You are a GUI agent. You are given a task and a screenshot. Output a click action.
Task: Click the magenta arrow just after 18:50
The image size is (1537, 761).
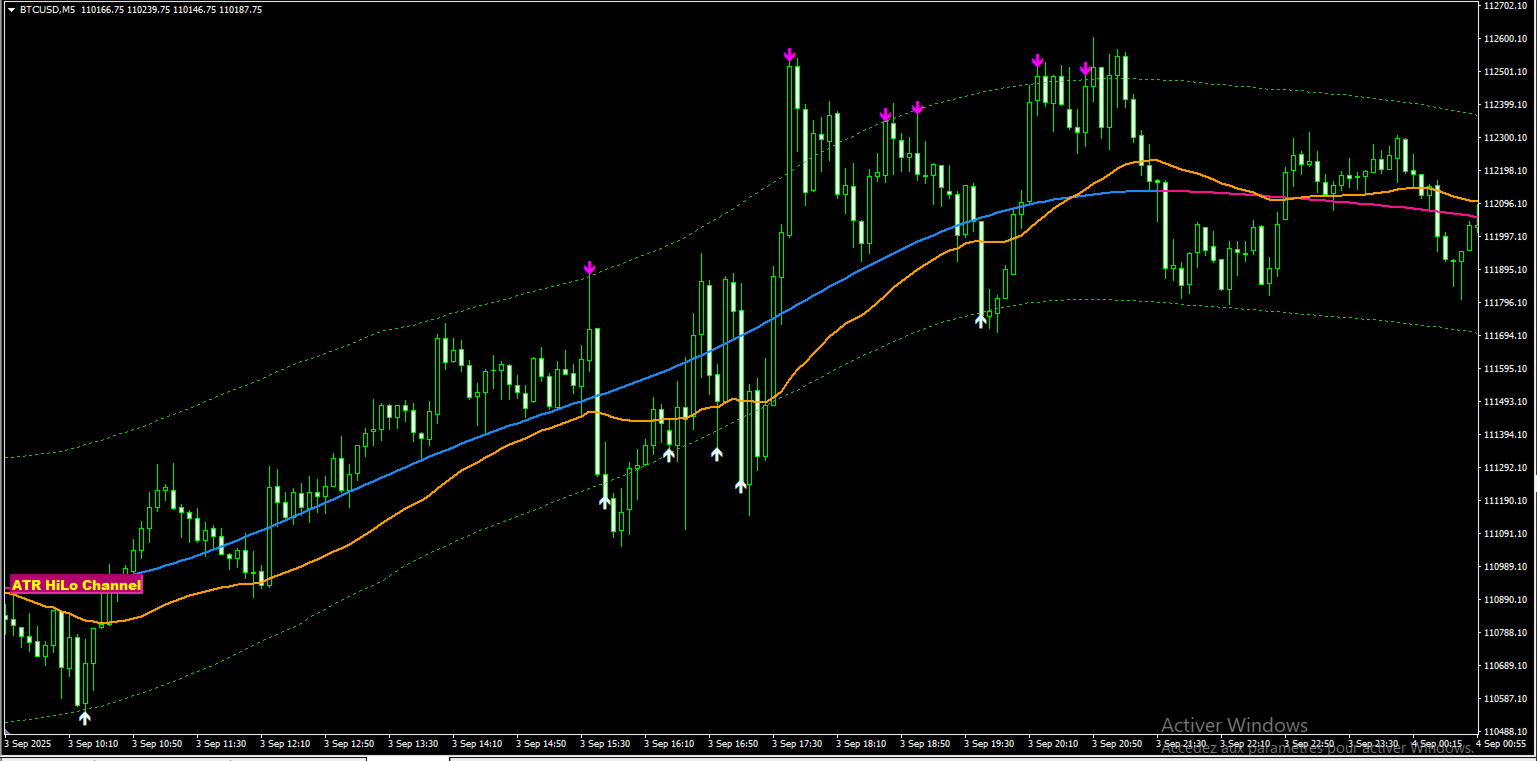[917, 107]
